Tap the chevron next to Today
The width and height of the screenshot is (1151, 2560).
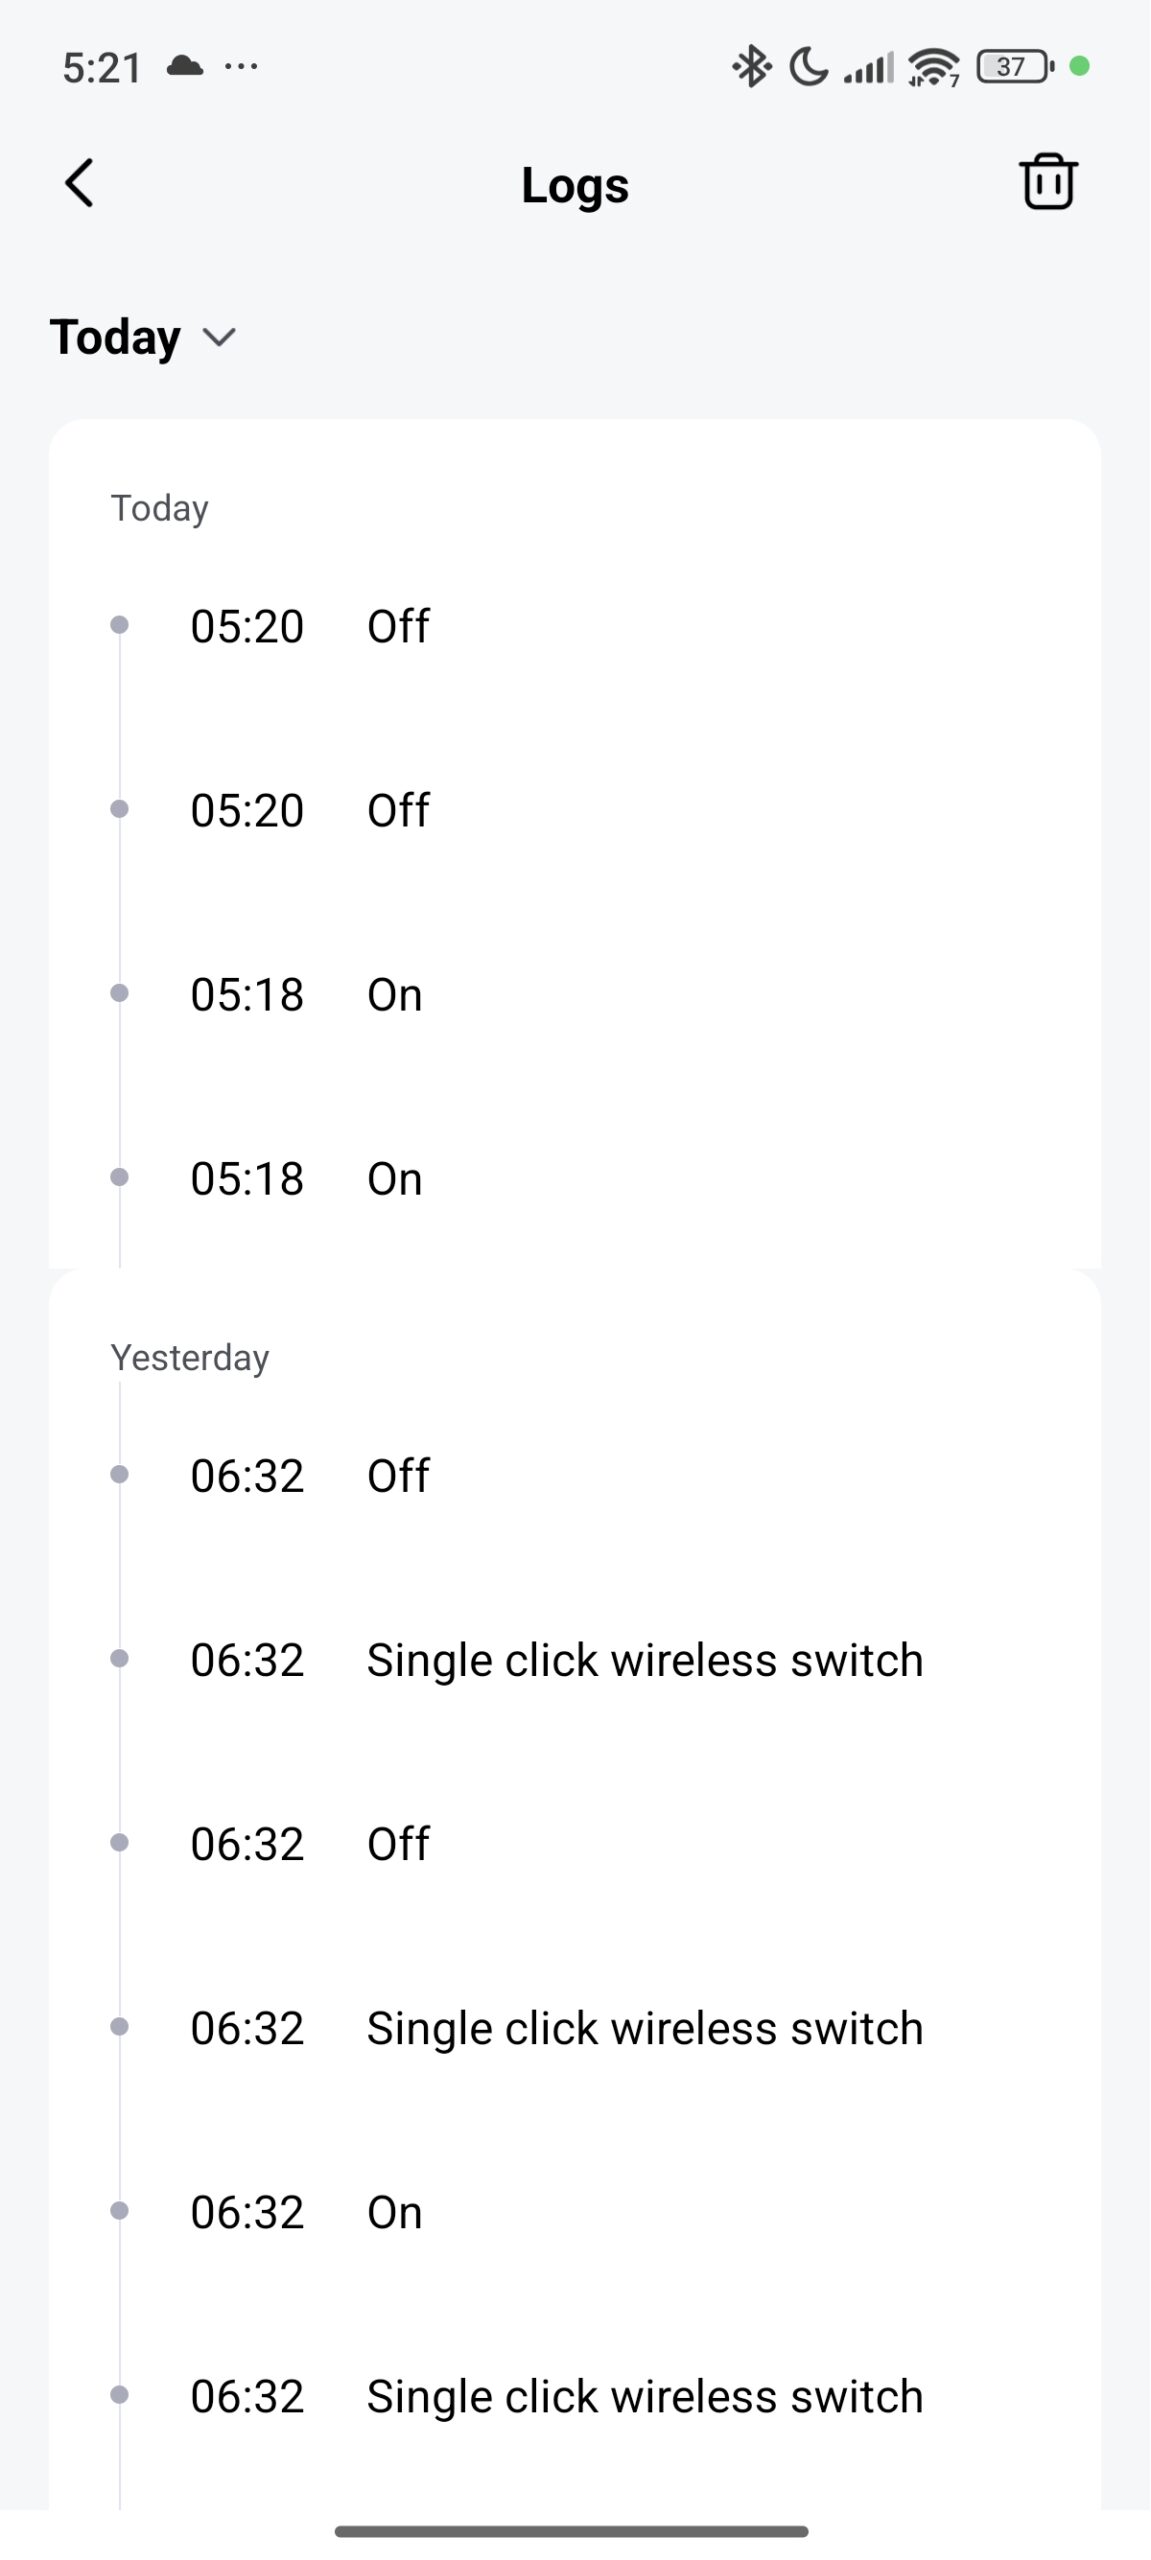pos(219,337)
